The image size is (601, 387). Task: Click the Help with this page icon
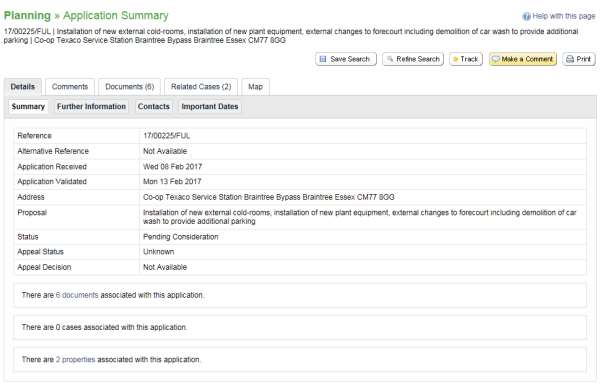pyautogui.click(x=527, y=16)
